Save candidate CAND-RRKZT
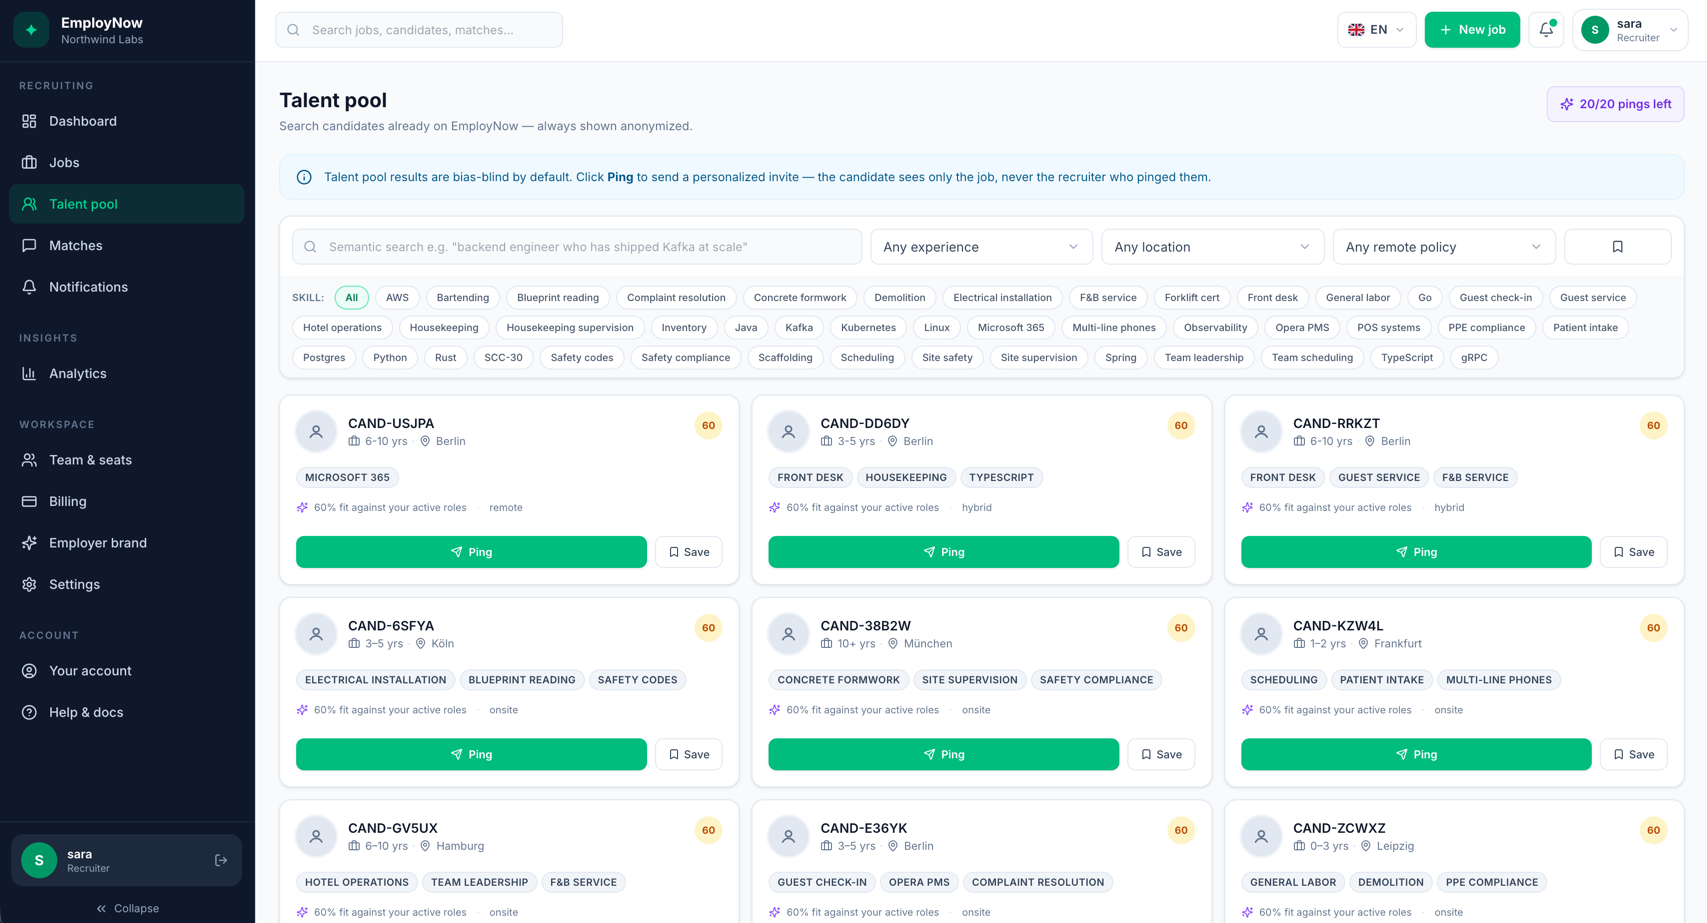The width and height of the screenshot is (1707, 923). [x=1634, y=552]
